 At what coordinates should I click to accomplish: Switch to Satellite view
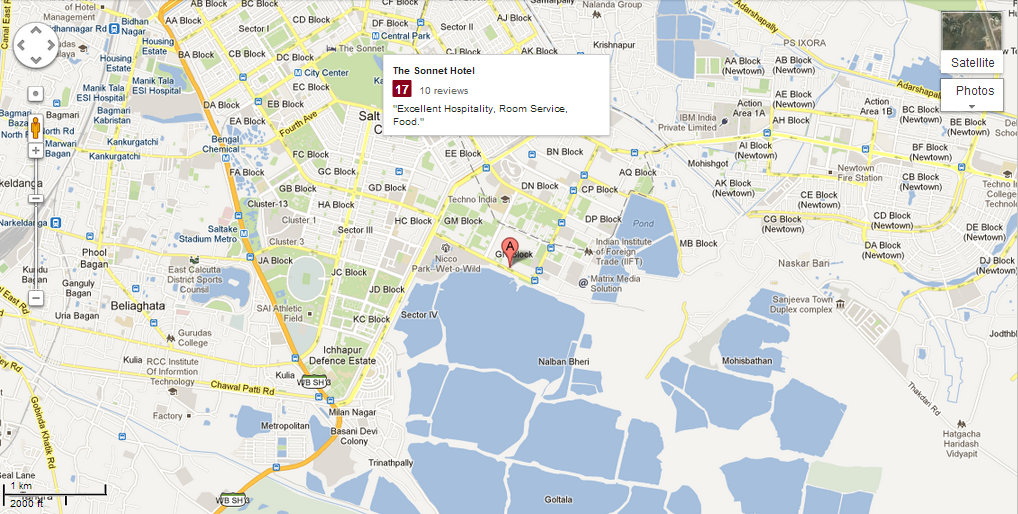coord(972,63)
